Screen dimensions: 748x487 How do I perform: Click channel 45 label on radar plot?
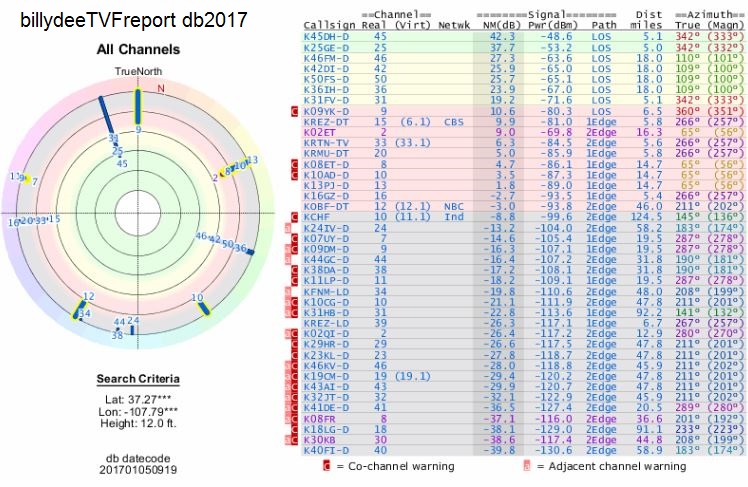pos(122,163)
